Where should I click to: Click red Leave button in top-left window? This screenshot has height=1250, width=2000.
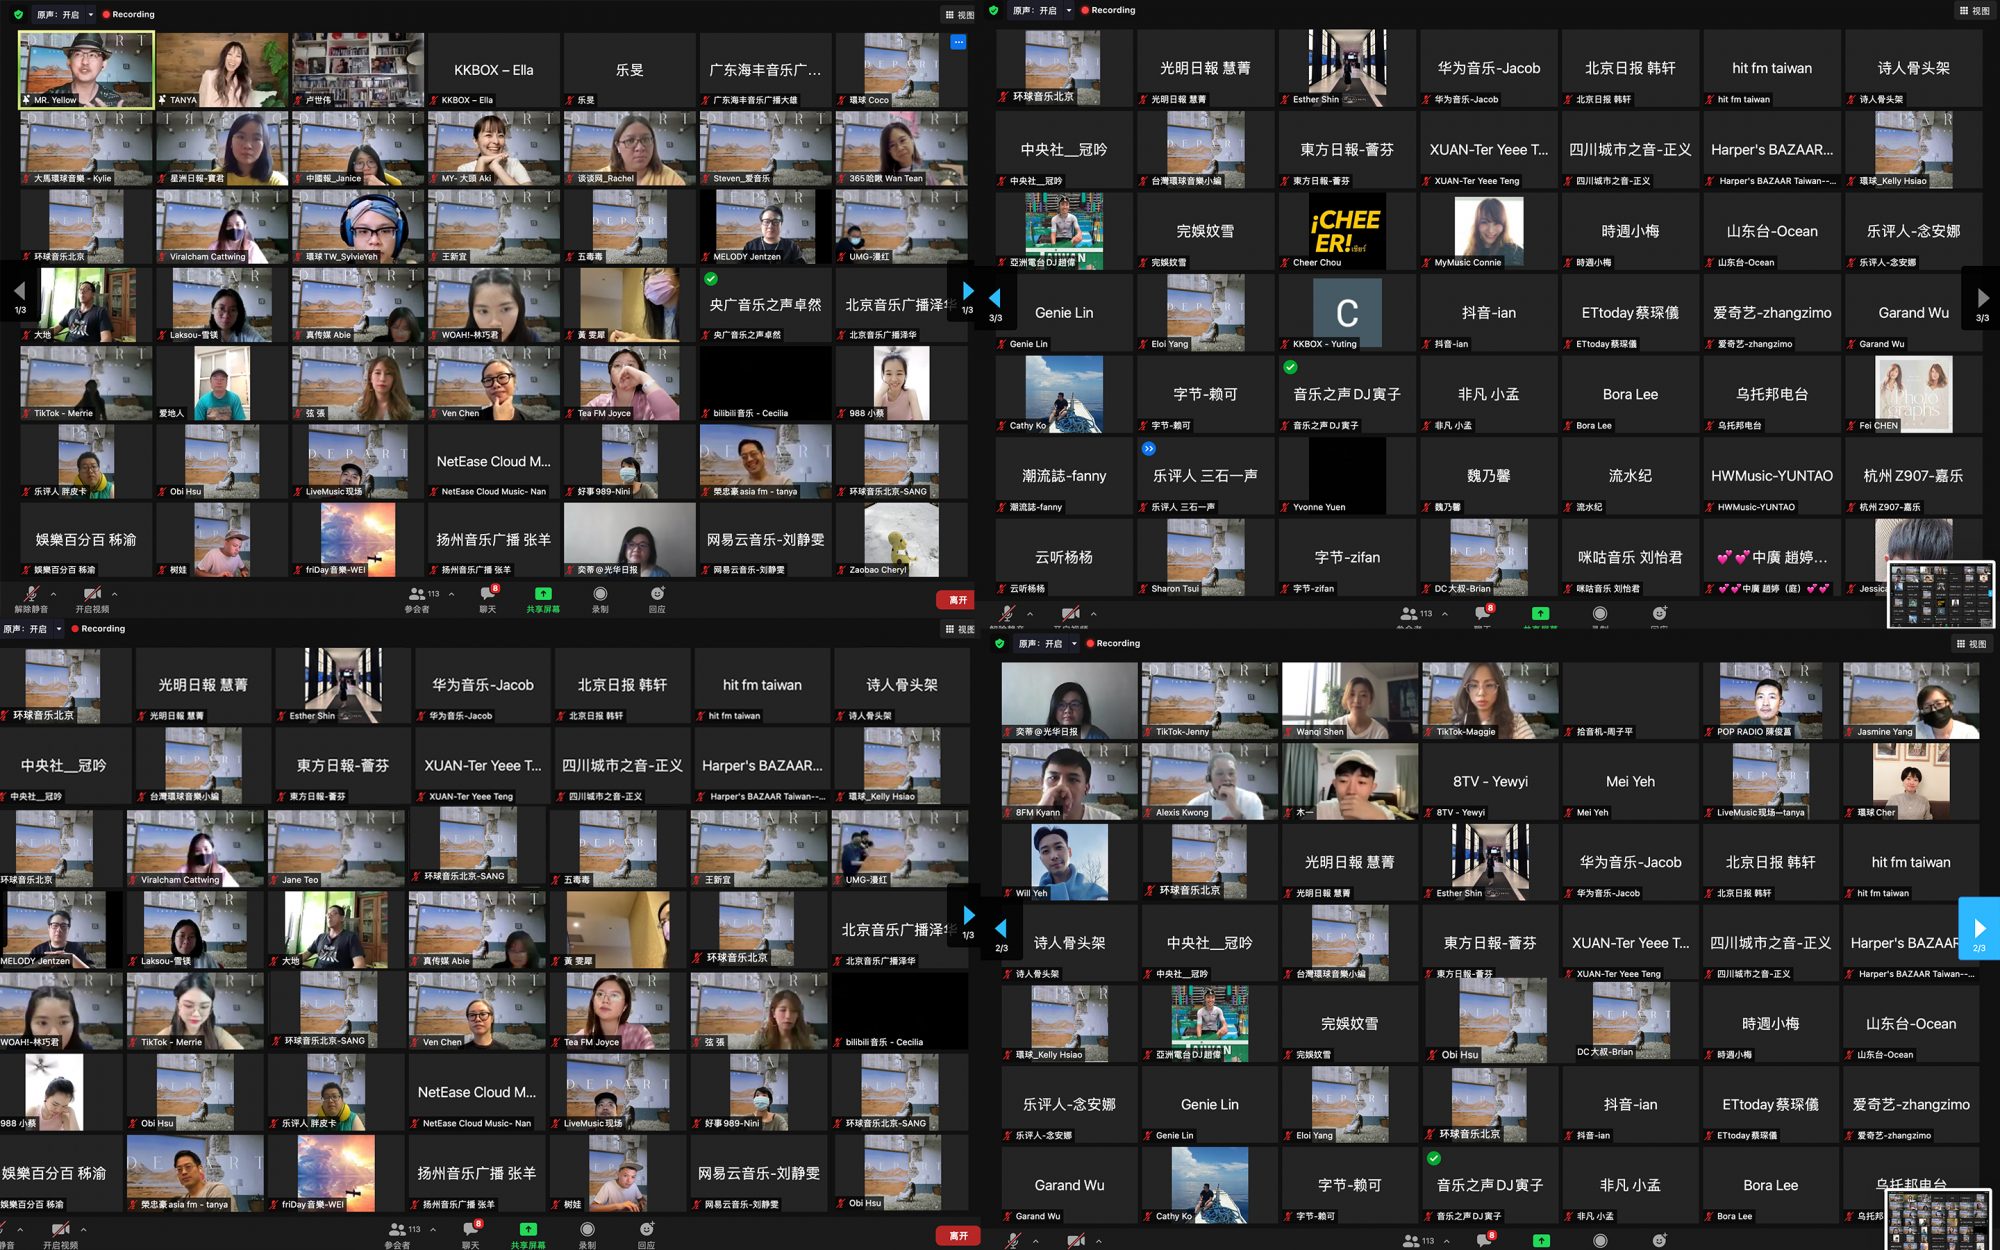click(x=957, y=600)
